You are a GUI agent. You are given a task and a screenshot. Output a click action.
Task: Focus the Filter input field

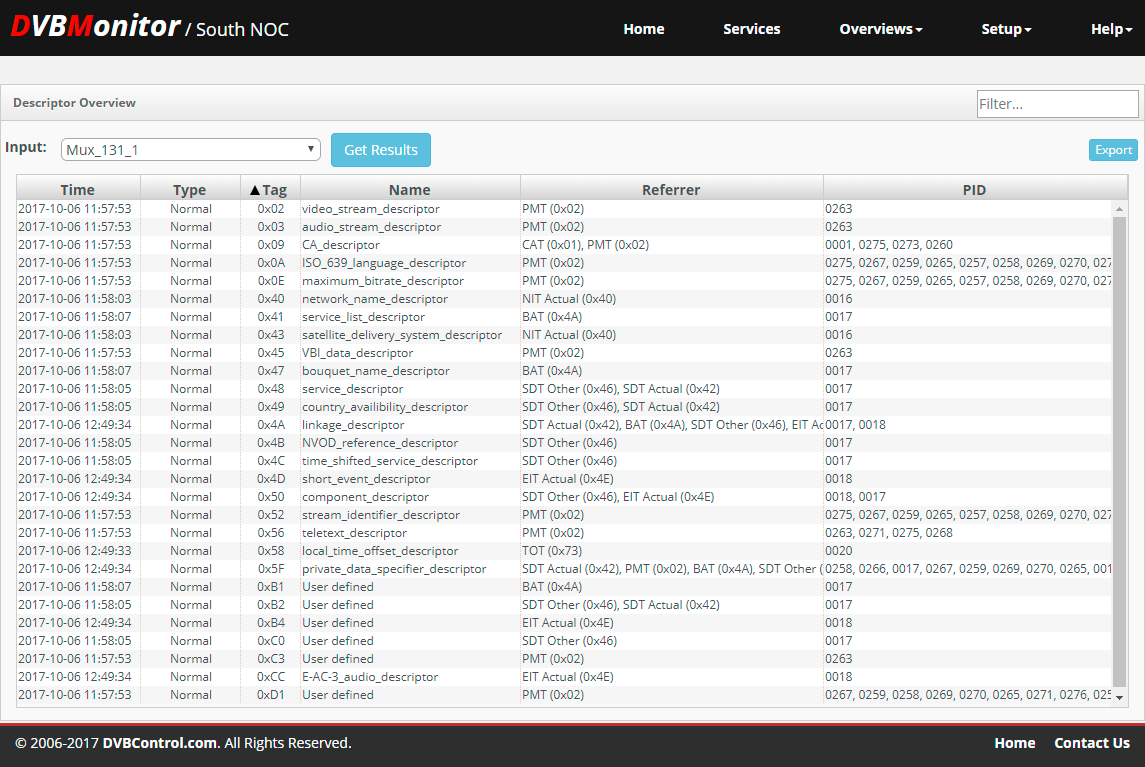click(x=1057, y=104)
